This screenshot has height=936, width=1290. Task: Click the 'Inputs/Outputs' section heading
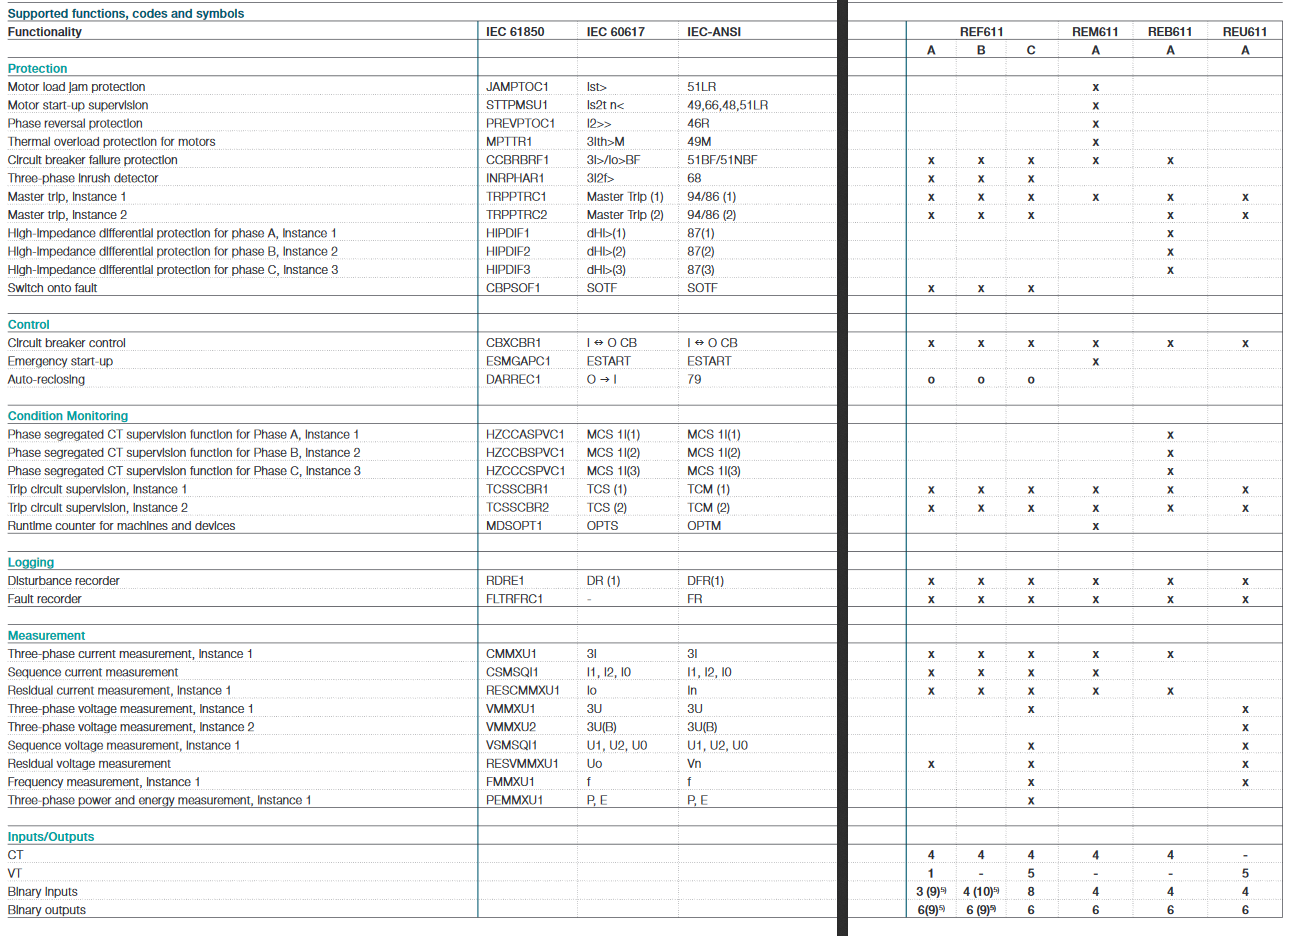(x=51, y=837)
